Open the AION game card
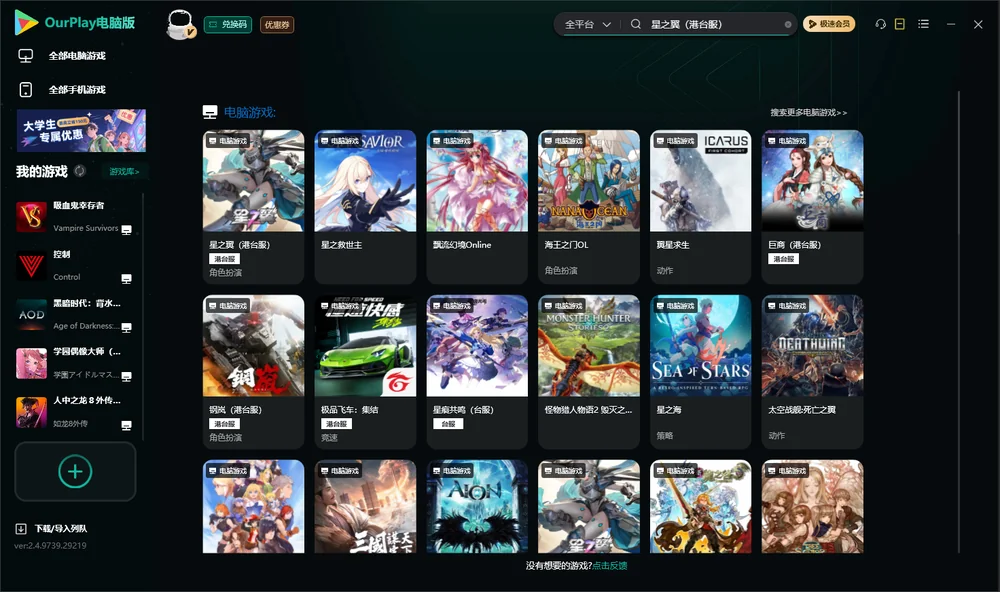1000x592 pixels. click(x=477, y=507)
